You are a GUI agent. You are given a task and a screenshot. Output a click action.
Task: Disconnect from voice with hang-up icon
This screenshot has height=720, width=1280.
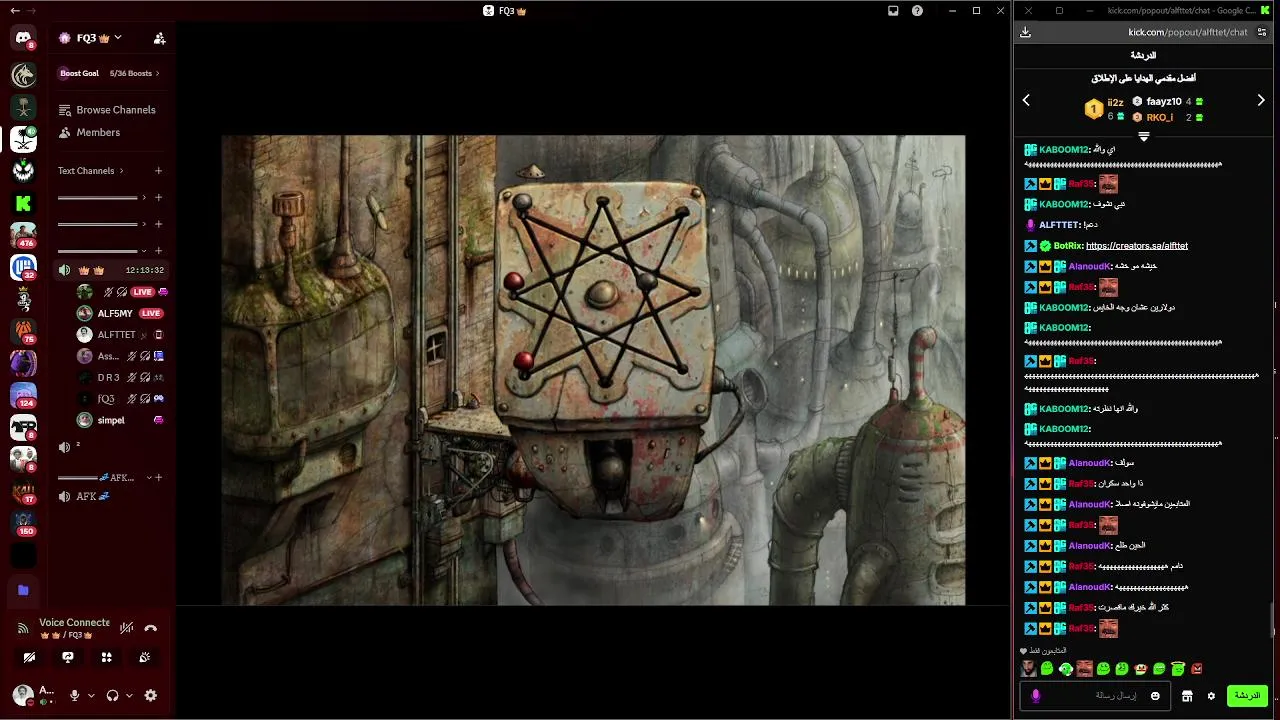pos(151,629)
